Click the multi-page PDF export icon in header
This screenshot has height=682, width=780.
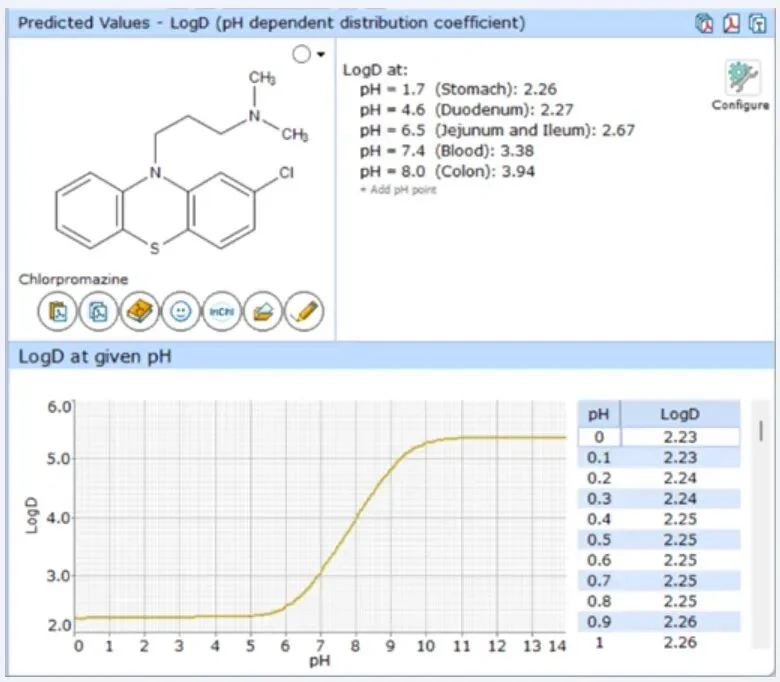coord(704,23)
